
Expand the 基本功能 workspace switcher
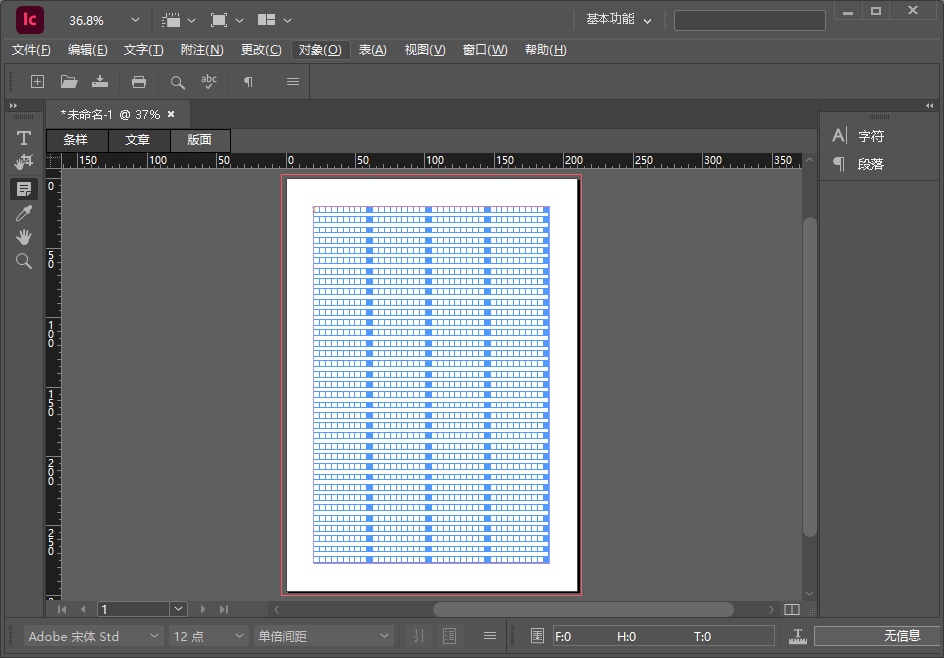pos(619,20)
